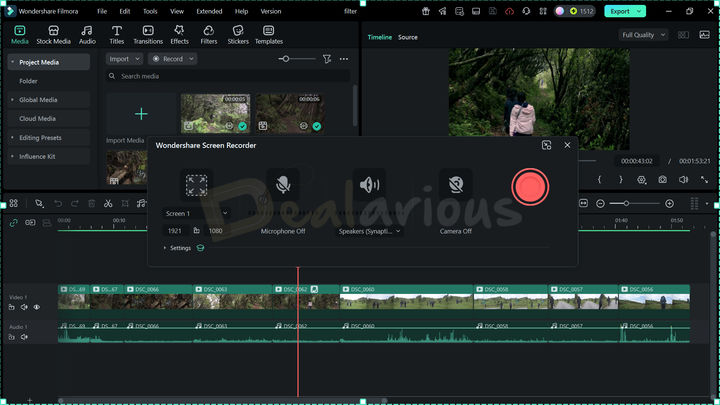Expand Editing Presets in sidebar
This screenshot has width=720, height=405.
click(12, 138)
